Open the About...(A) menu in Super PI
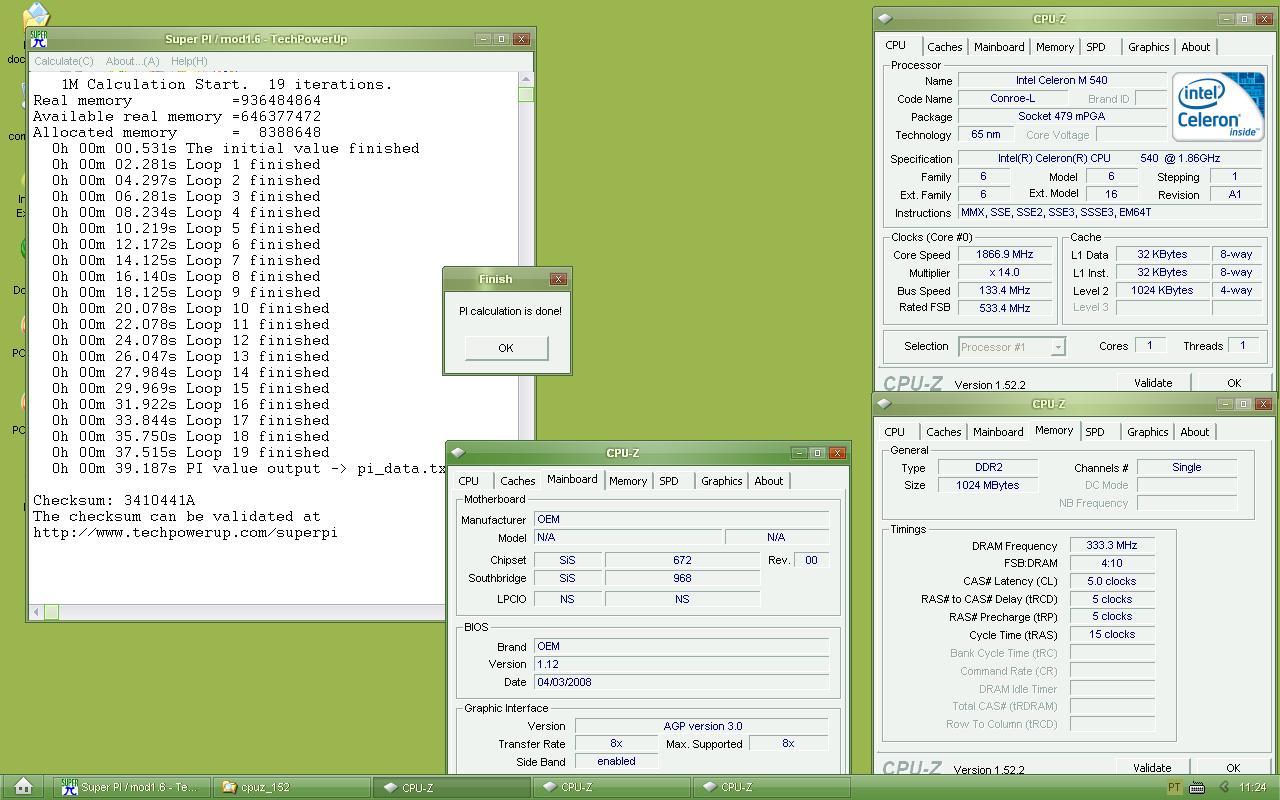The width and height of the screenshot is (1280, 800). pos(132,61)
